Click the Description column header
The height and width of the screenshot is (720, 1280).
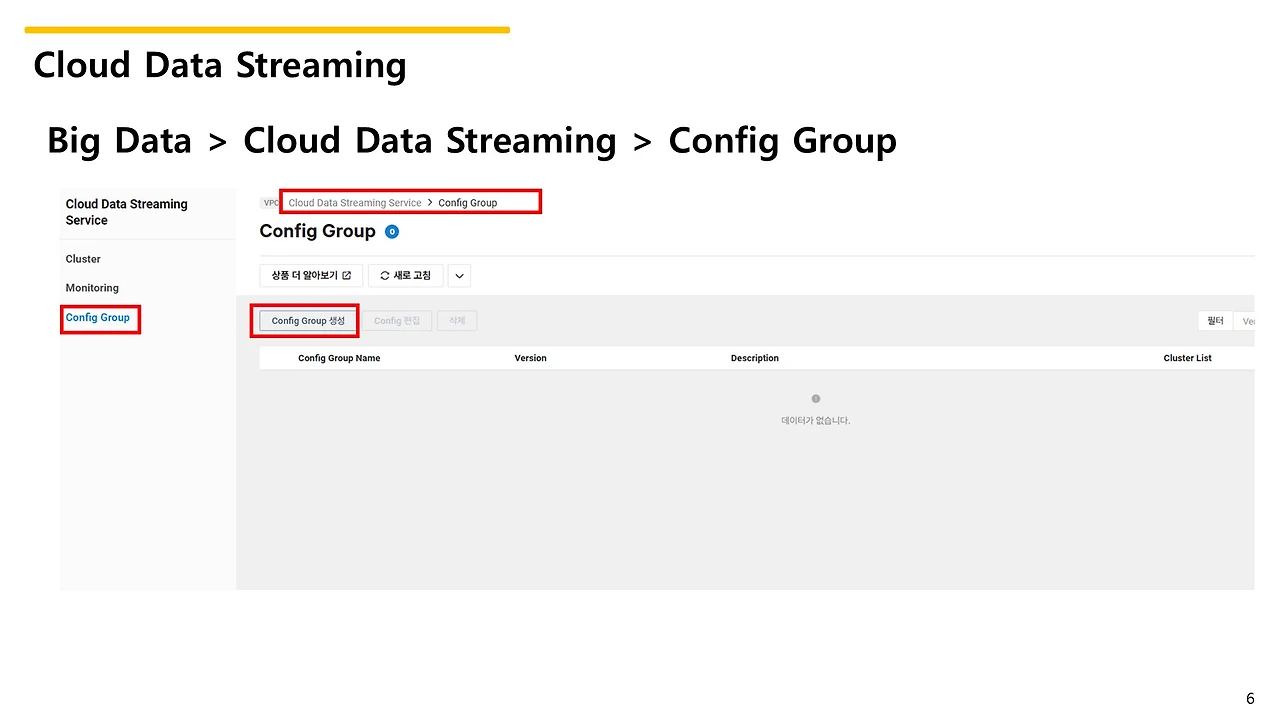click(755, 358)
